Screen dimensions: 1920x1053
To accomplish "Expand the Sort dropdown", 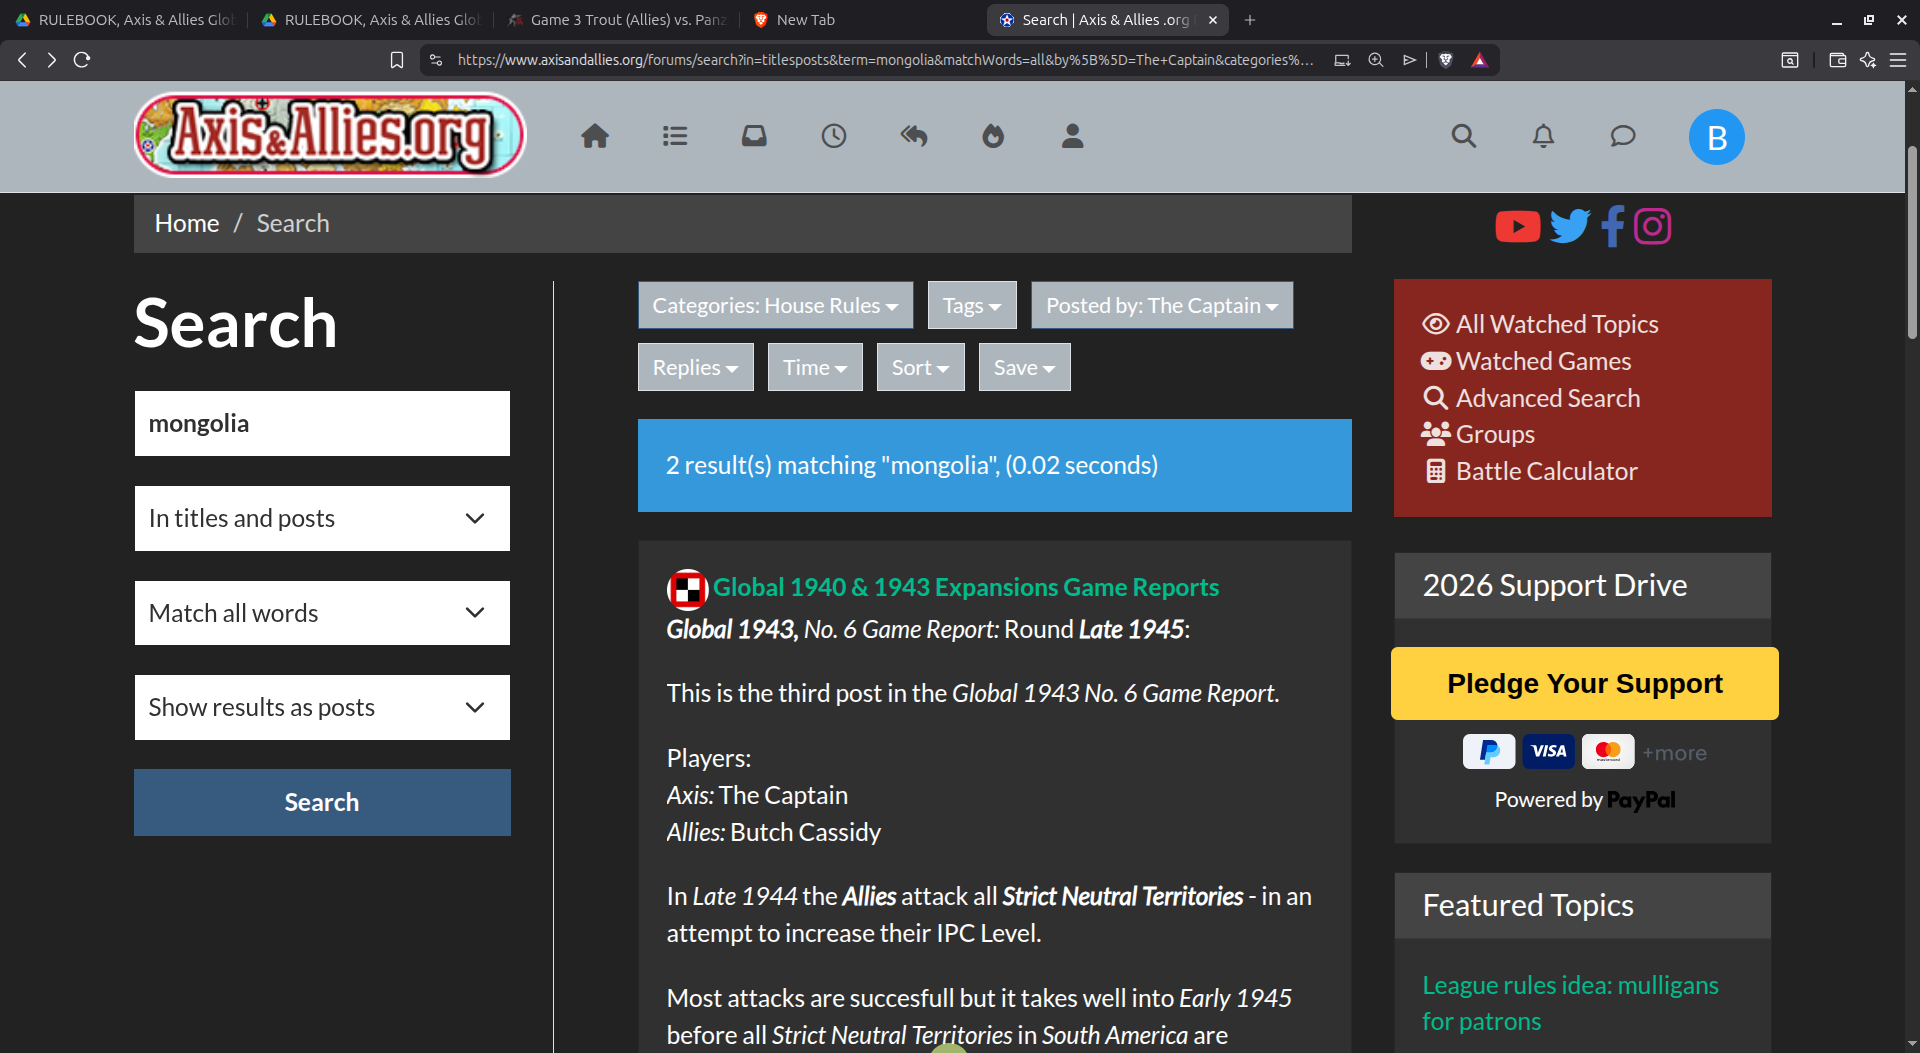I will 919,367.
